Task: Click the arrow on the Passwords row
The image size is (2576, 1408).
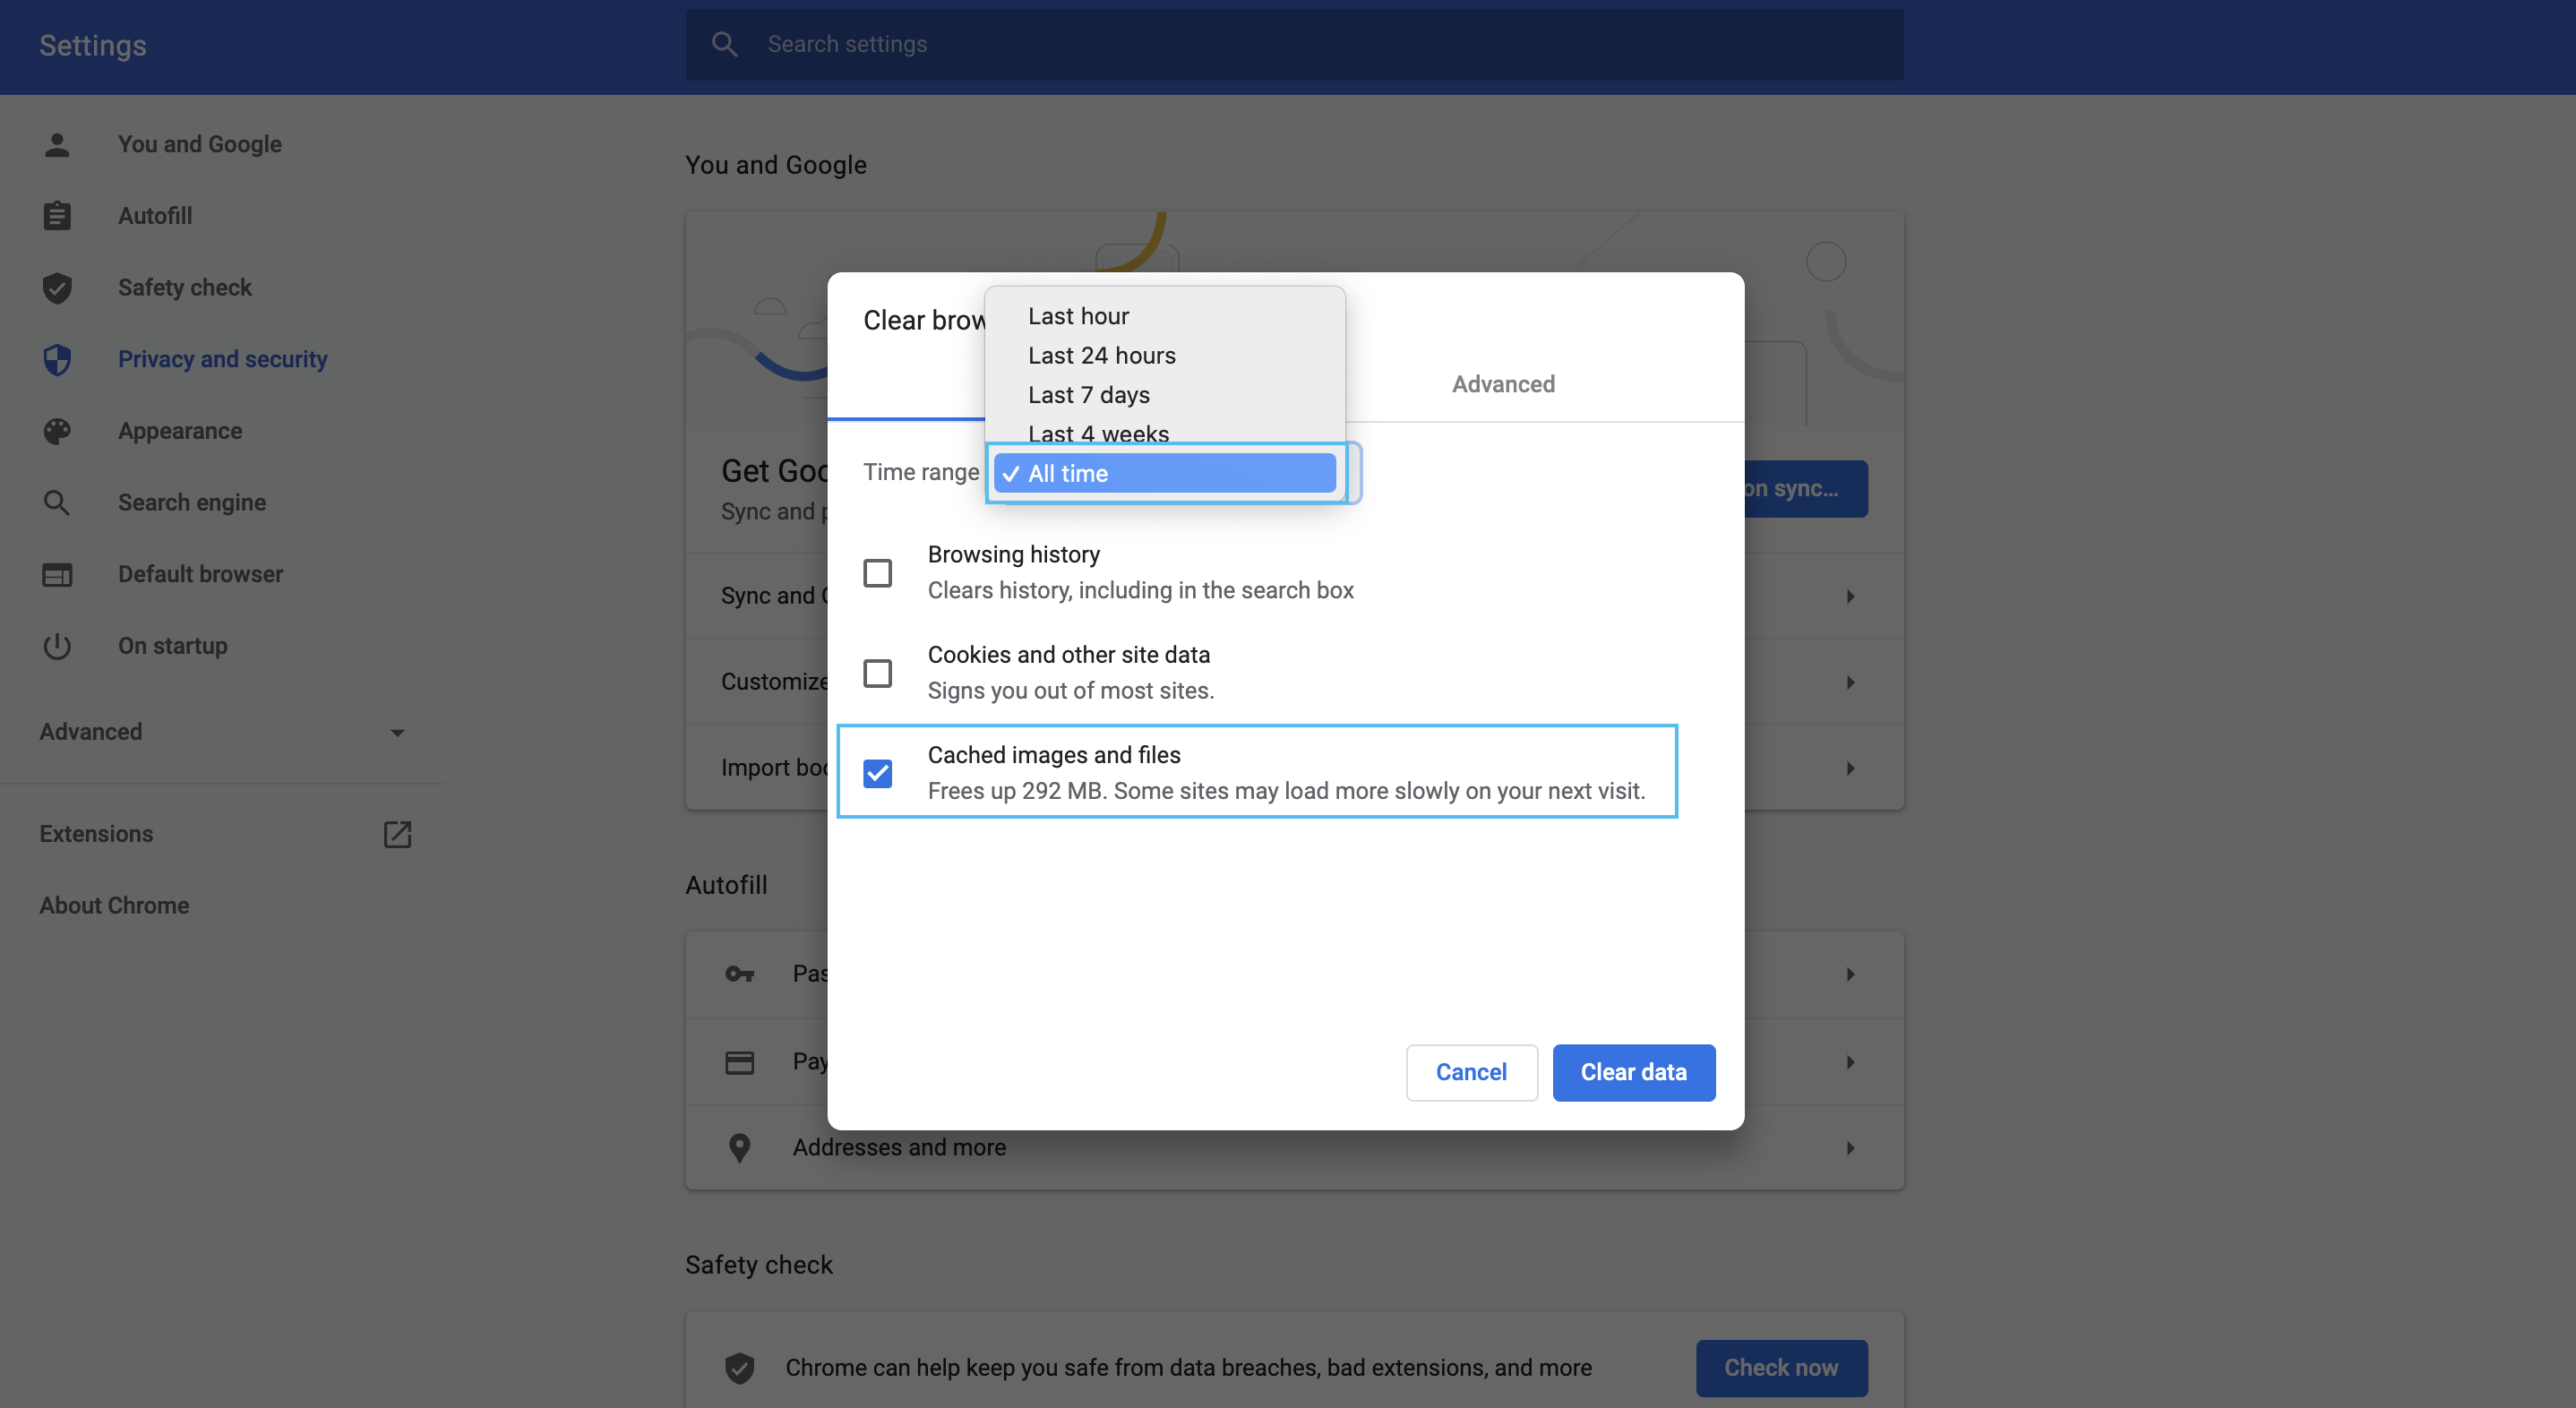Action: coord(1850,974)
